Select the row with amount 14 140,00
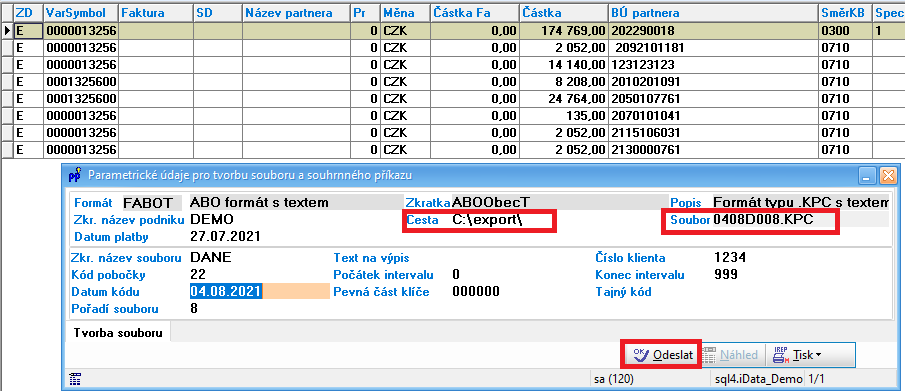The image size is (905, 391). pyautogui.click(x=452, y=64)
